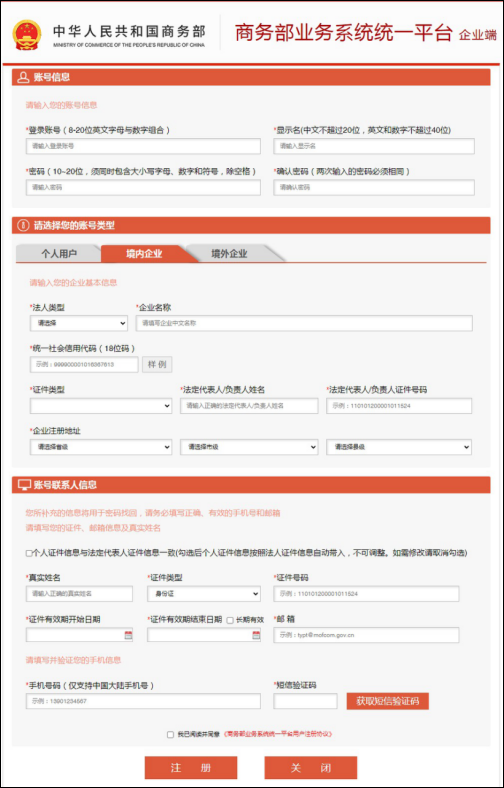Screen dimensions: 504x788
Task: Expand the 法人类型 dropdown
Action: coord(79,323)
